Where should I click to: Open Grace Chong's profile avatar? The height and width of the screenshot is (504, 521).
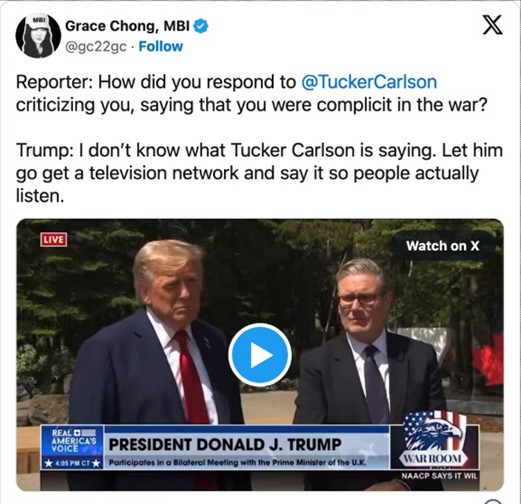click(x=38, y=35)
